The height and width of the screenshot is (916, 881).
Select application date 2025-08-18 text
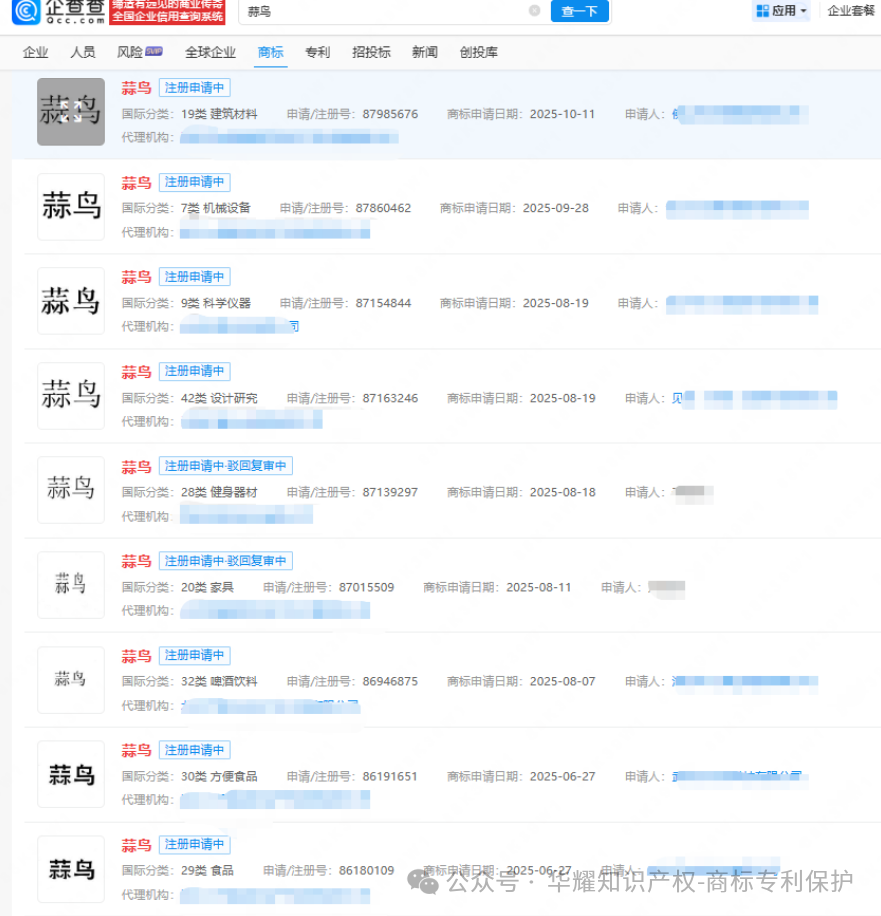[x=563, y=492]
